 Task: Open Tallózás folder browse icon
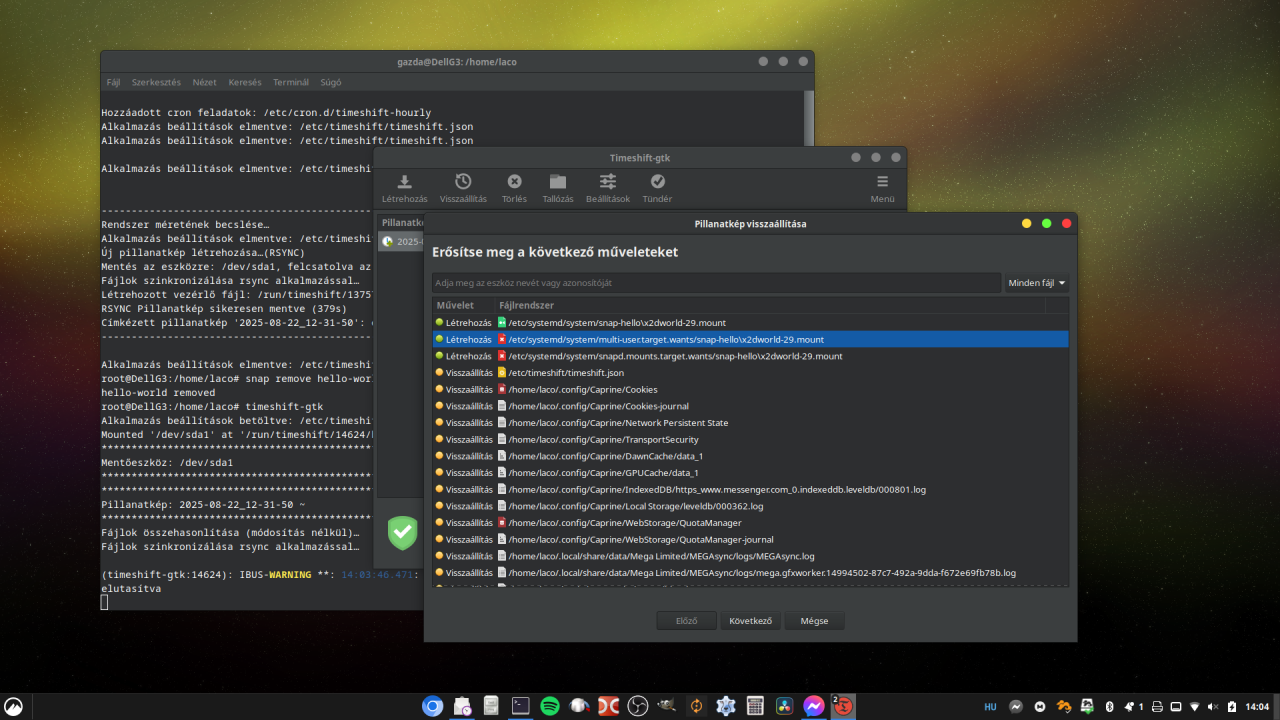[x=557, y=182]
